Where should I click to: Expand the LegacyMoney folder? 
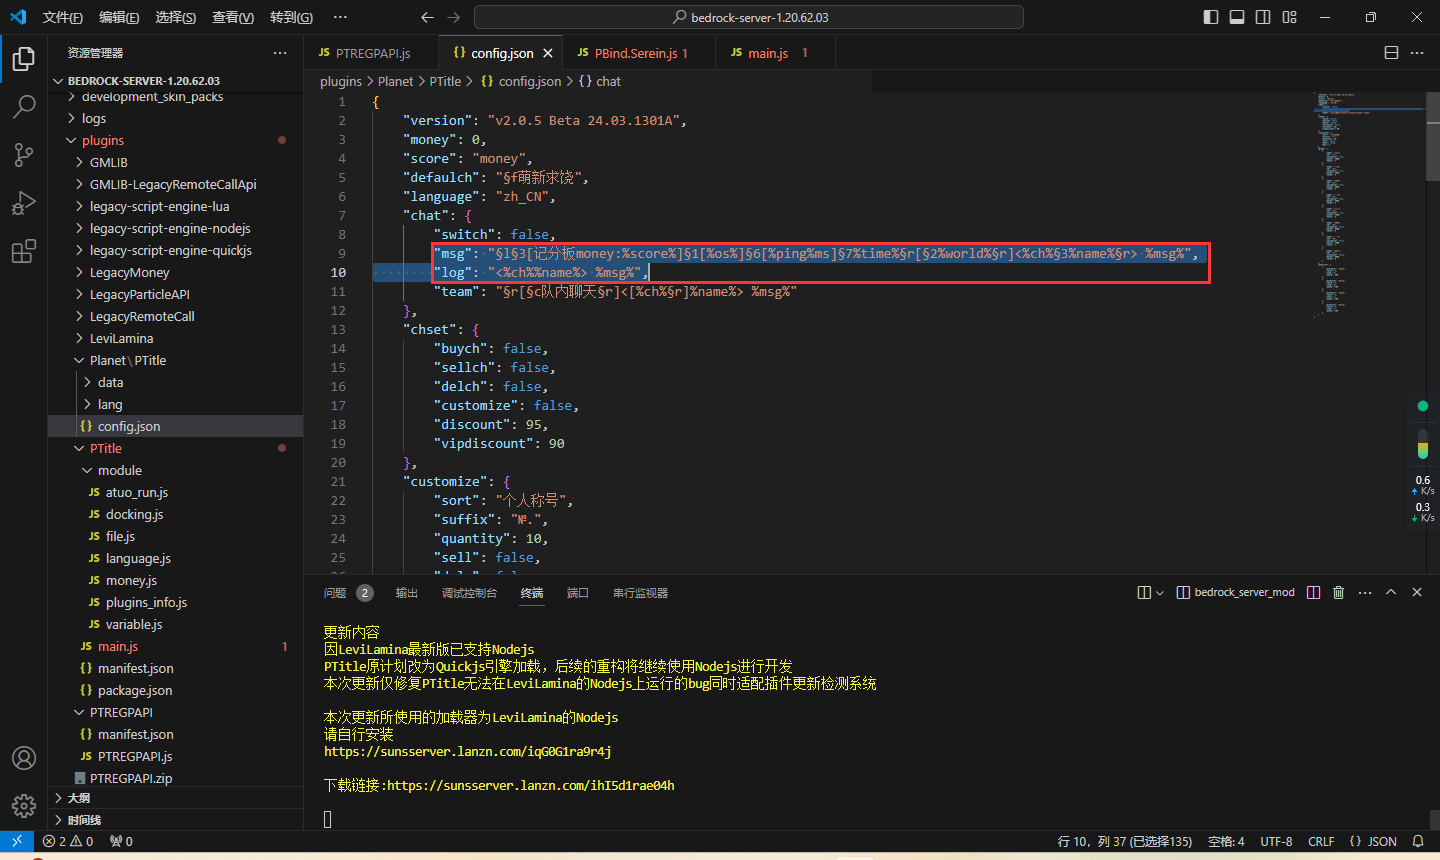[x=175, y=272]
